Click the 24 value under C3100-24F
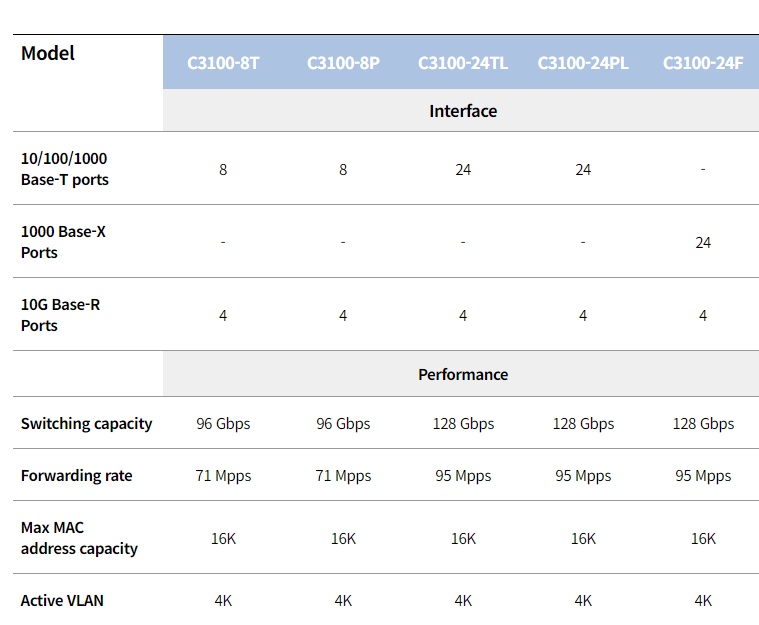759x625 pixels. pyautogui.click(x=703, y=243)
